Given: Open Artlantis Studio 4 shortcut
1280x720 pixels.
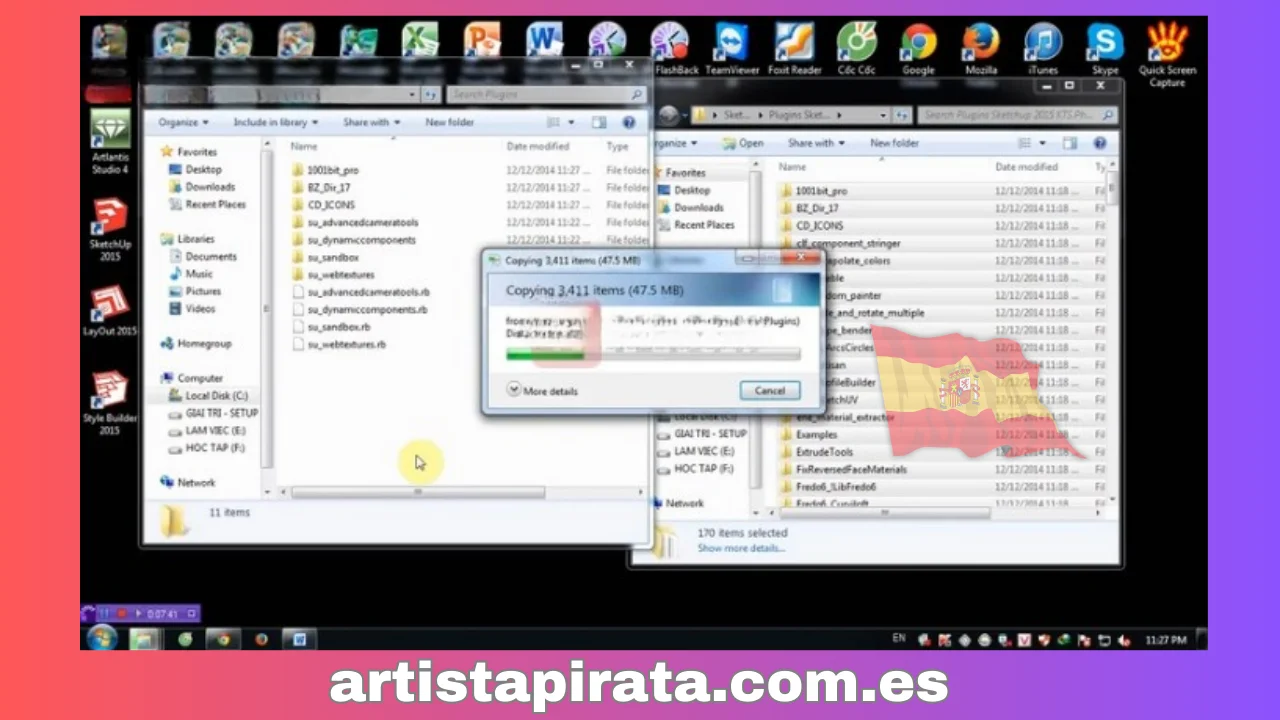Looking at the screenshot, I should (x=110, y=141).
